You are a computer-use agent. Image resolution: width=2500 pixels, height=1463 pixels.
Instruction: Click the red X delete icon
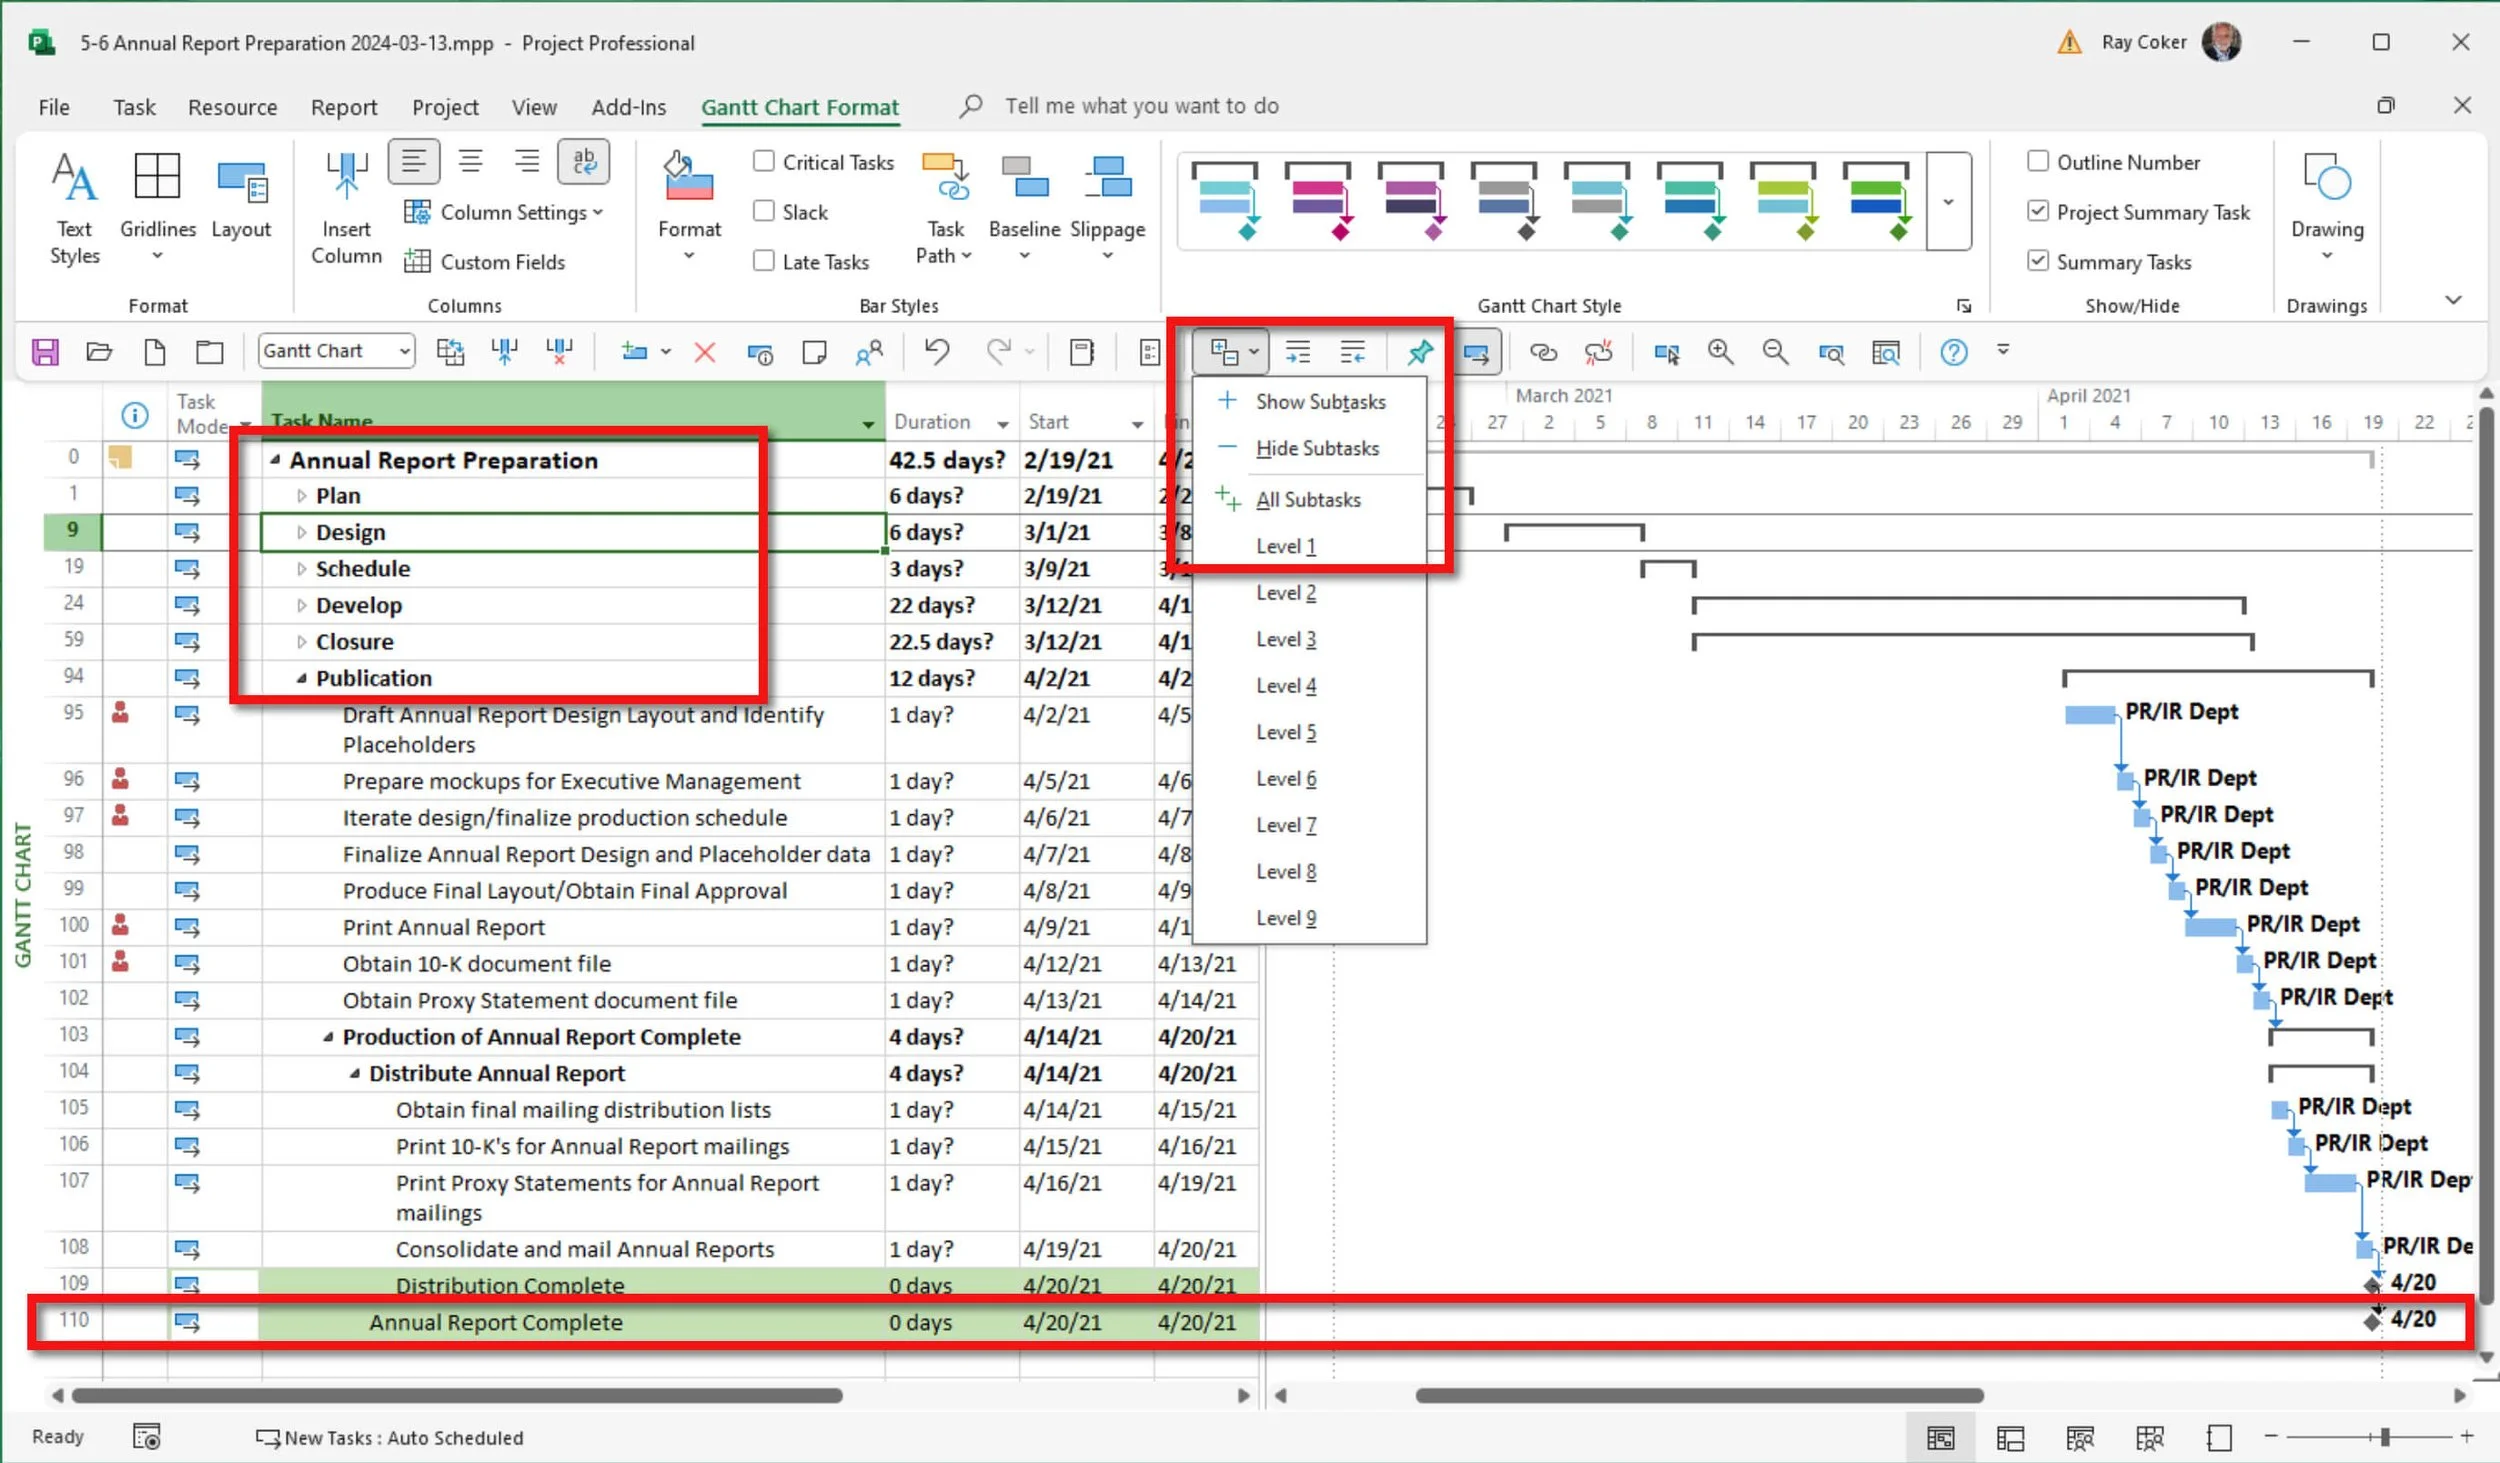[x=705, y=352]
